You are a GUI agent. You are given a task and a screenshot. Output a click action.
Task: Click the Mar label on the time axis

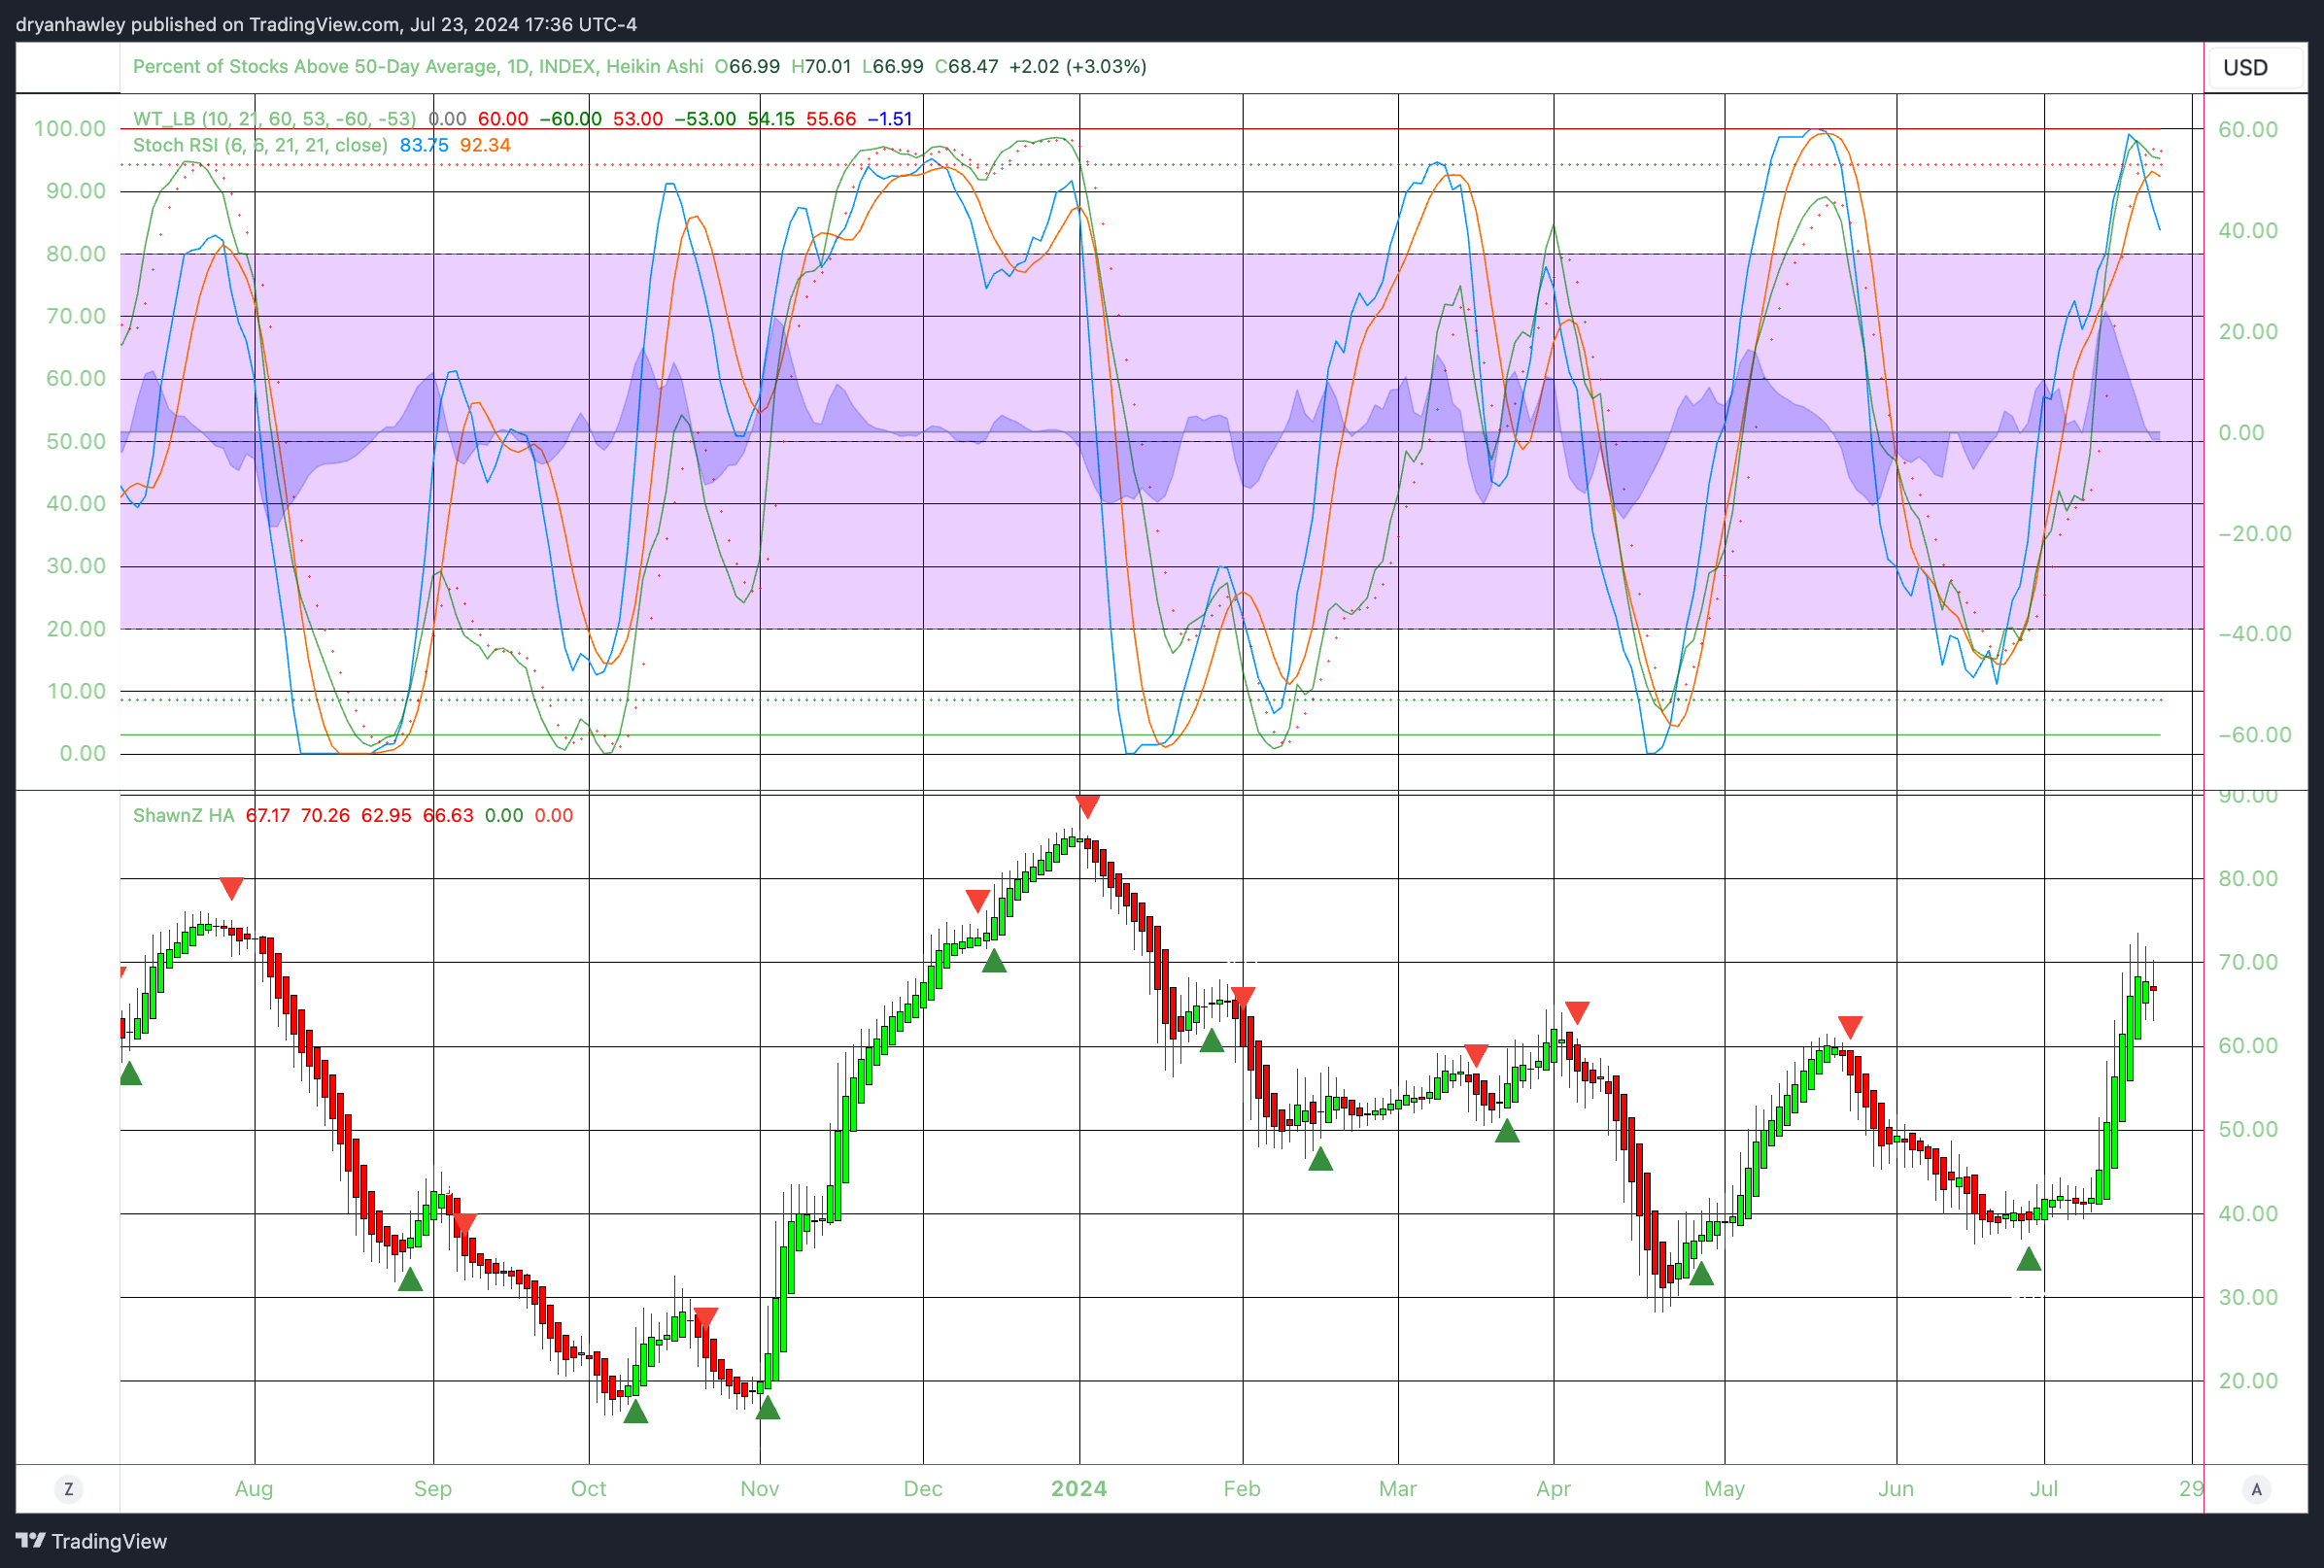[1398, 1489]
